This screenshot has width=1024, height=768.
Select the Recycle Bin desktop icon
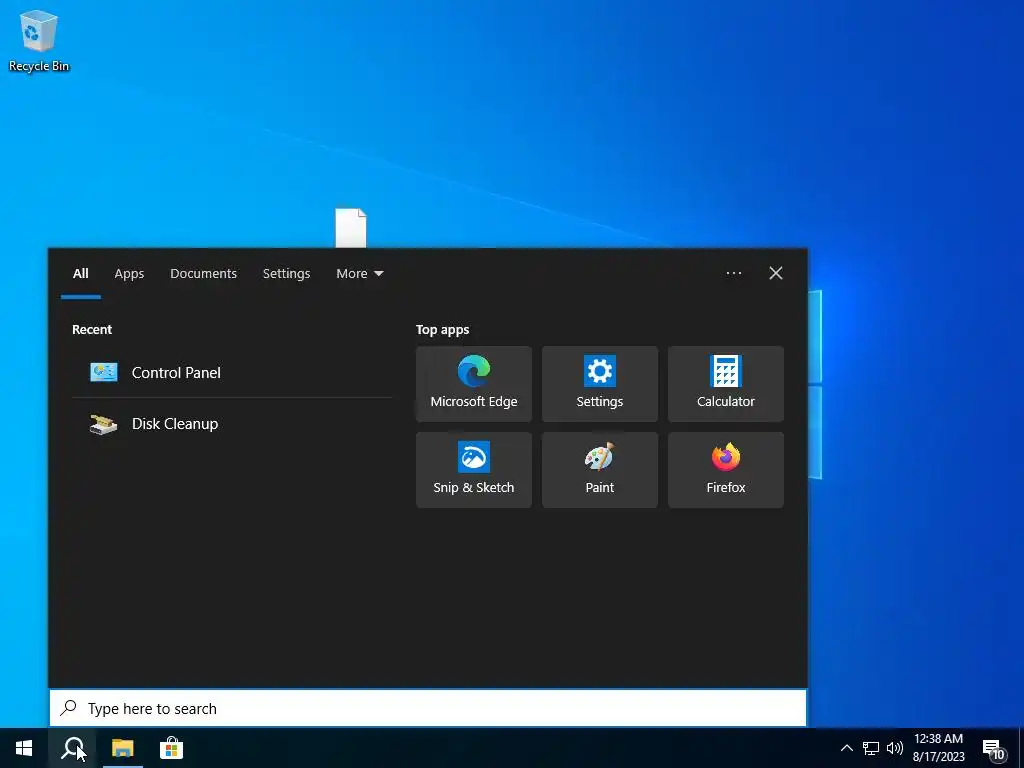coord(39,40)
